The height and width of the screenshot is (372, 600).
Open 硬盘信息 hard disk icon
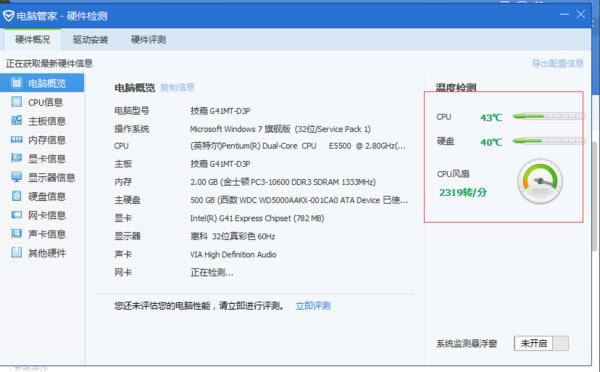point(16,196)
